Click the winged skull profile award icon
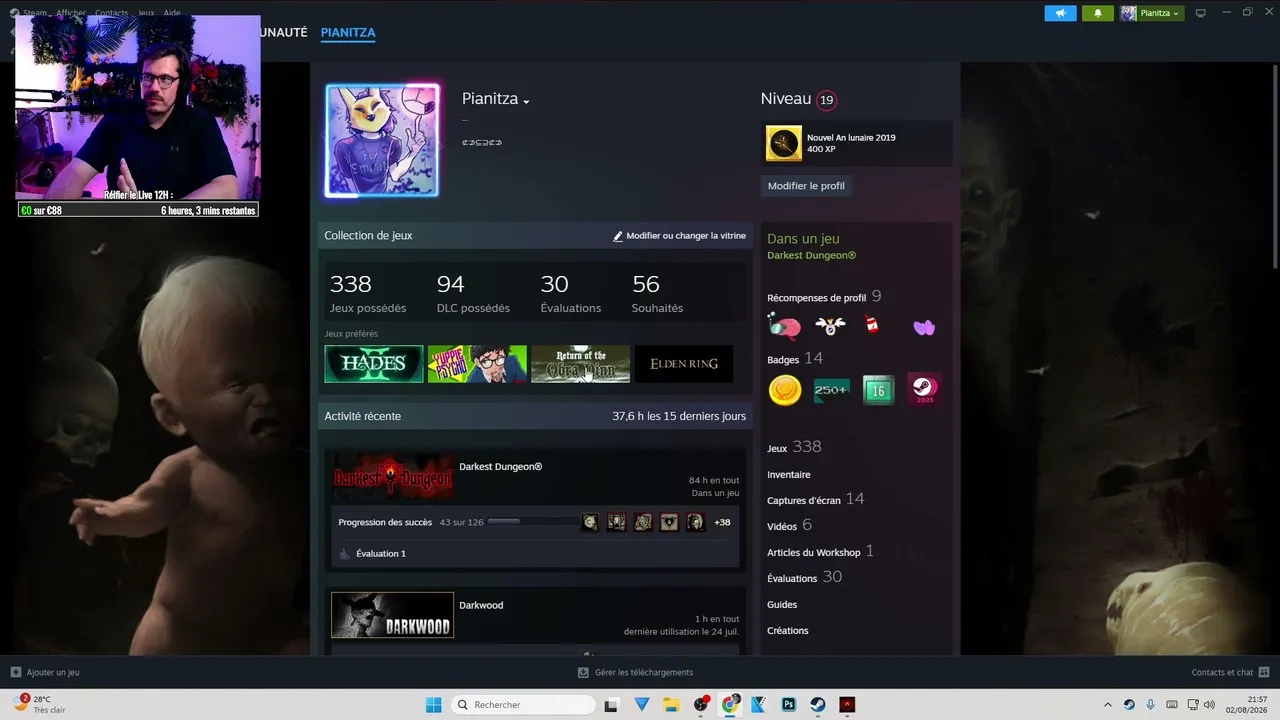Image resolution: width=1280 pixels, height=720 pixels. coord(830,326)
